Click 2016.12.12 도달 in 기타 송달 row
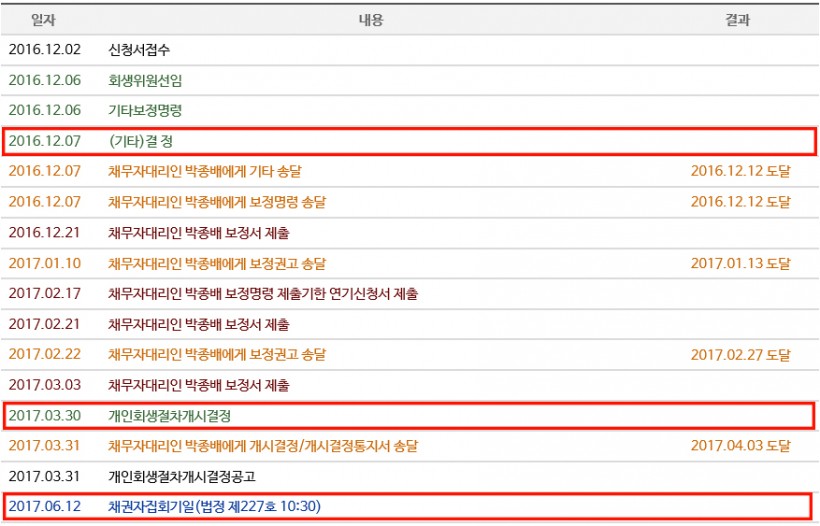 click(741, 171)
